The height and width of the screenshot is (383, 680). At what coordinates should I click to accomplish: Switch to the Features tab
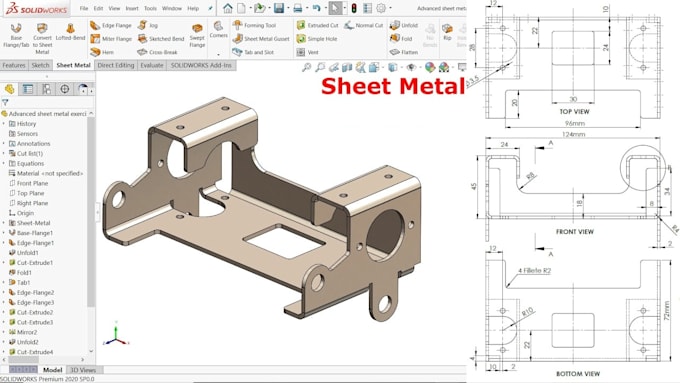pos(14,65)
